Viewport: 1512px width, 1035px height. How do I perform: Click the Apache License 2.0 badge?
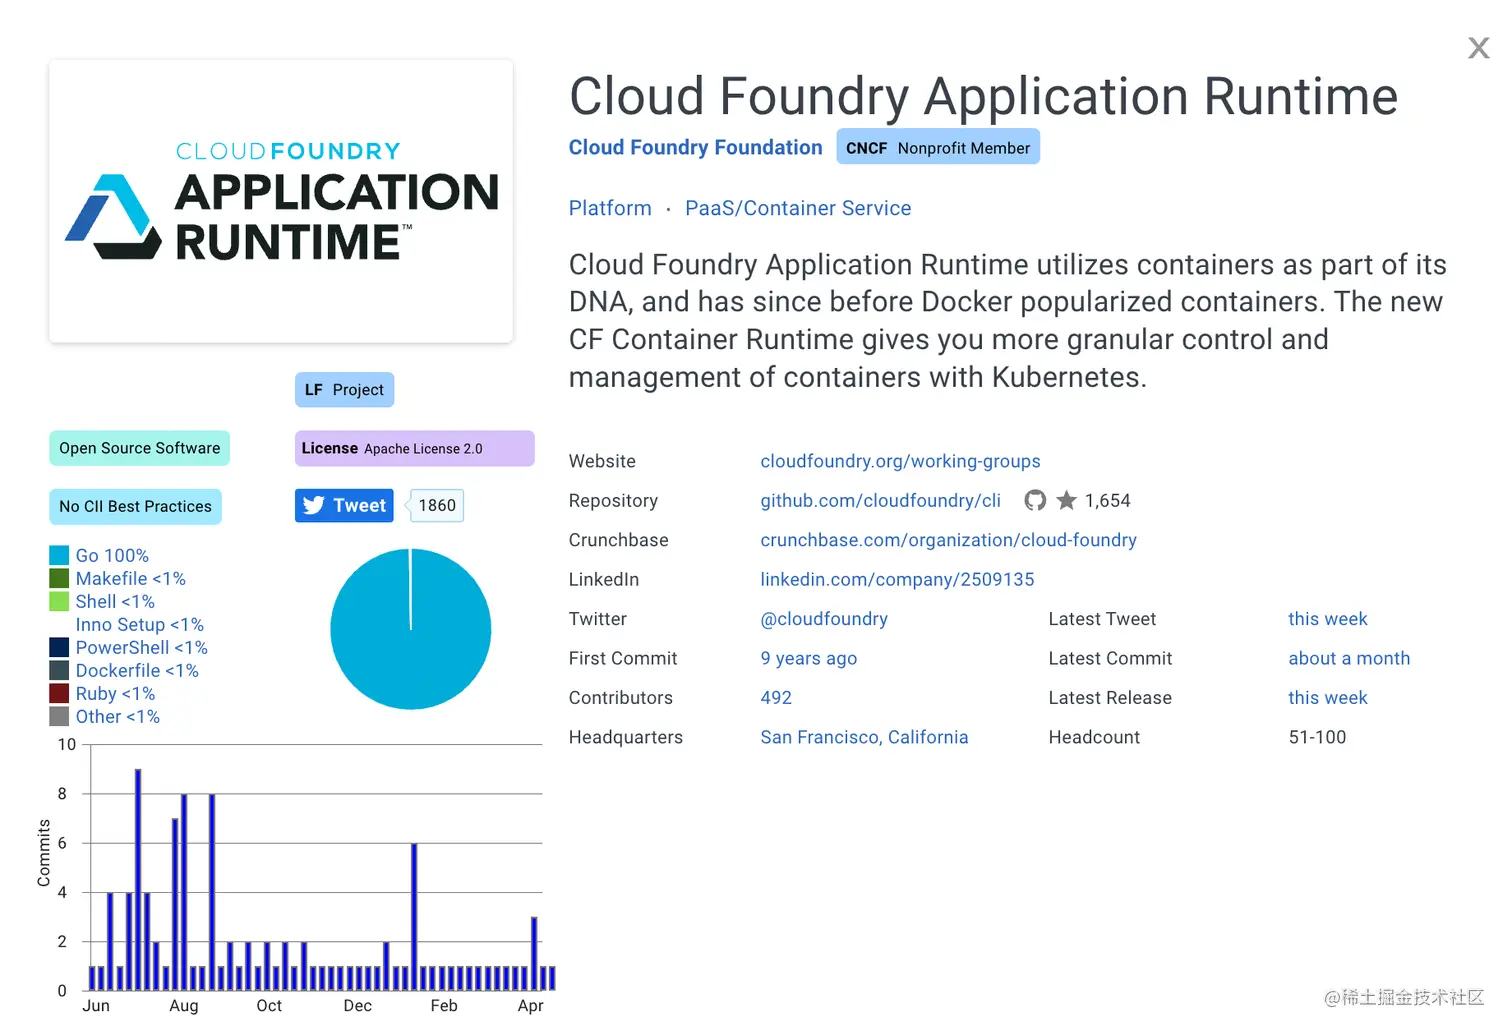pos(414,448)
